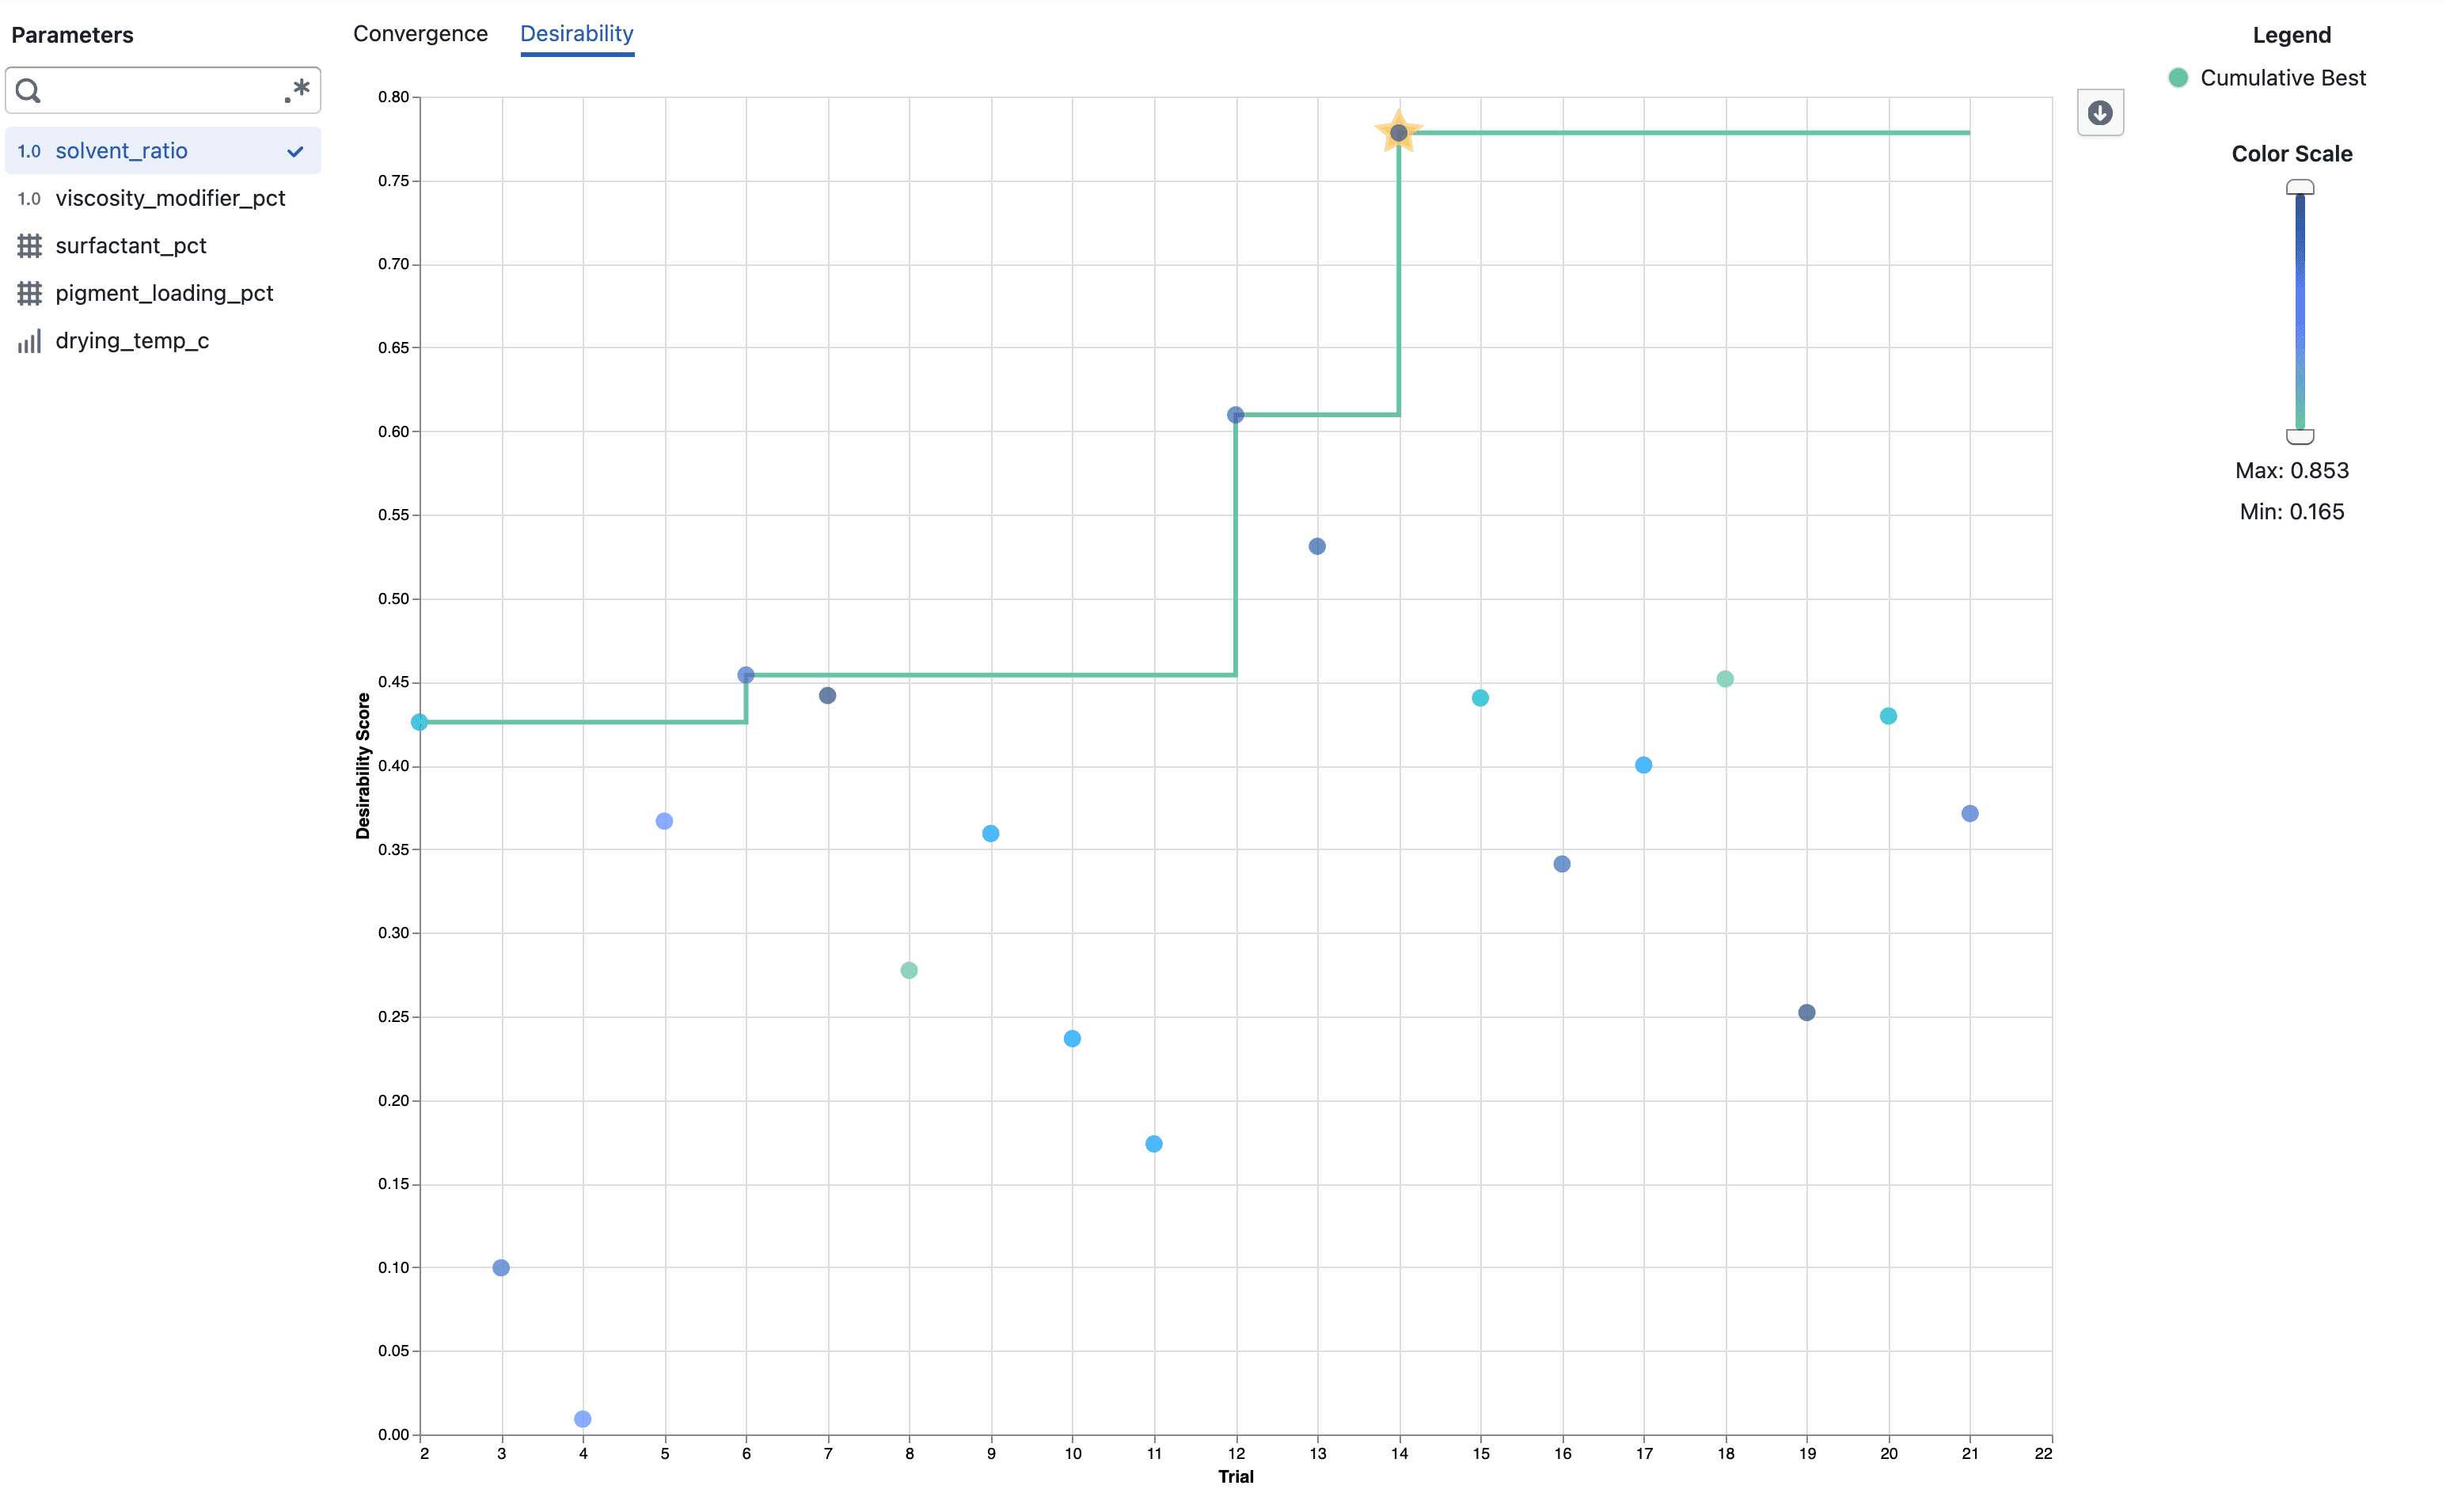Click the Max: 0.853 value
The image size is (2446, 1512).
coord(2291,471)
